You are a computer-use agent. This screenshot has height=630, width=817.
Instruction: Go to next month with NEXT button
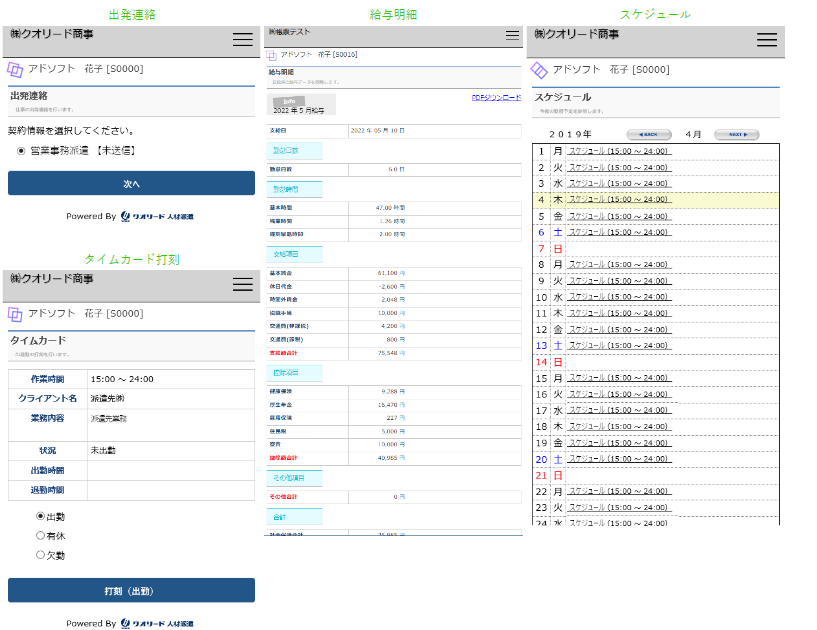pos(737,134)
